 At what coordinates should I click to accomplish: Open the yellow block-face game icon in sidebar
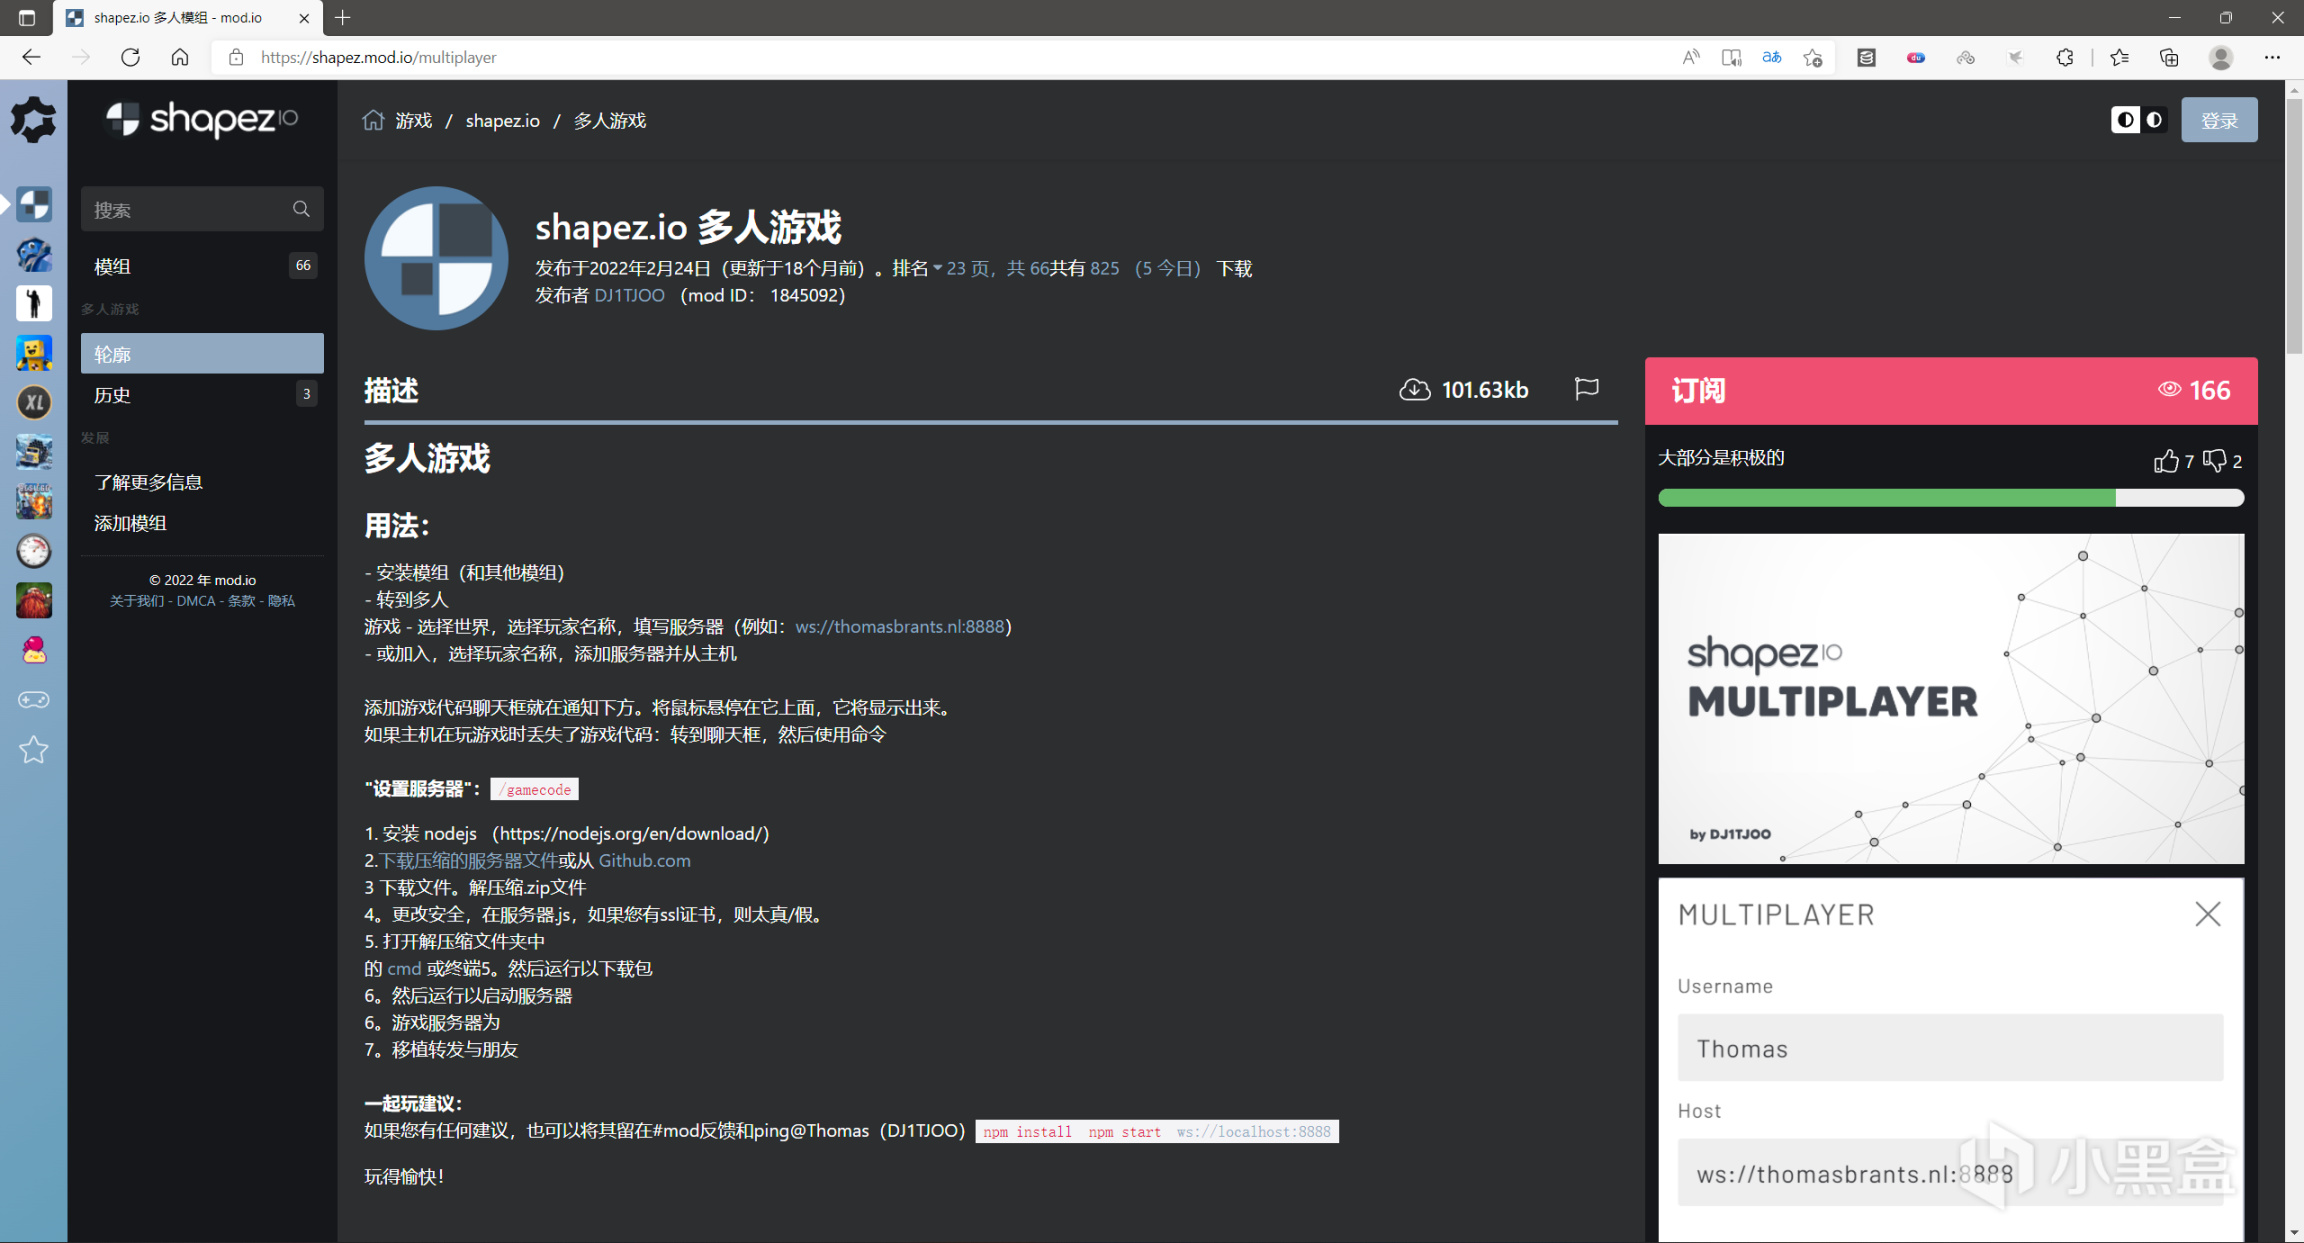click(34, 353)
